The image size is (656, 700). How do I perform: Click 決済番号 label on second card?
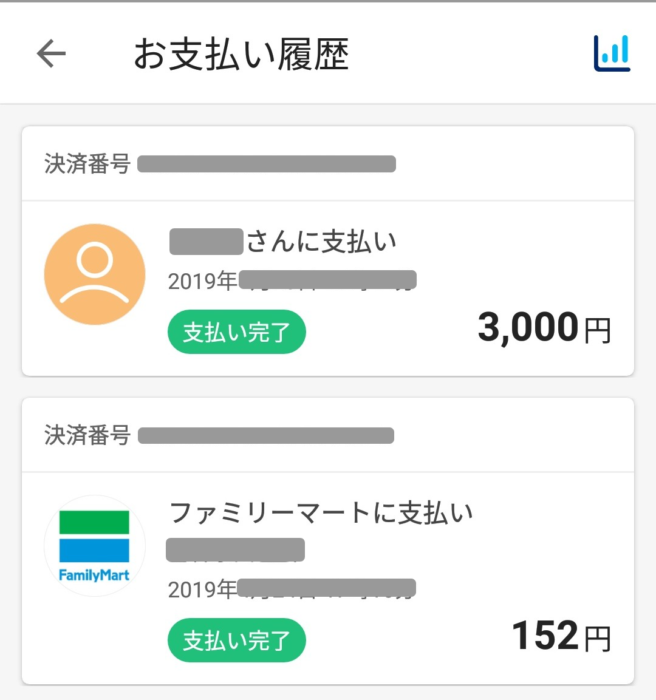point(87,435)
